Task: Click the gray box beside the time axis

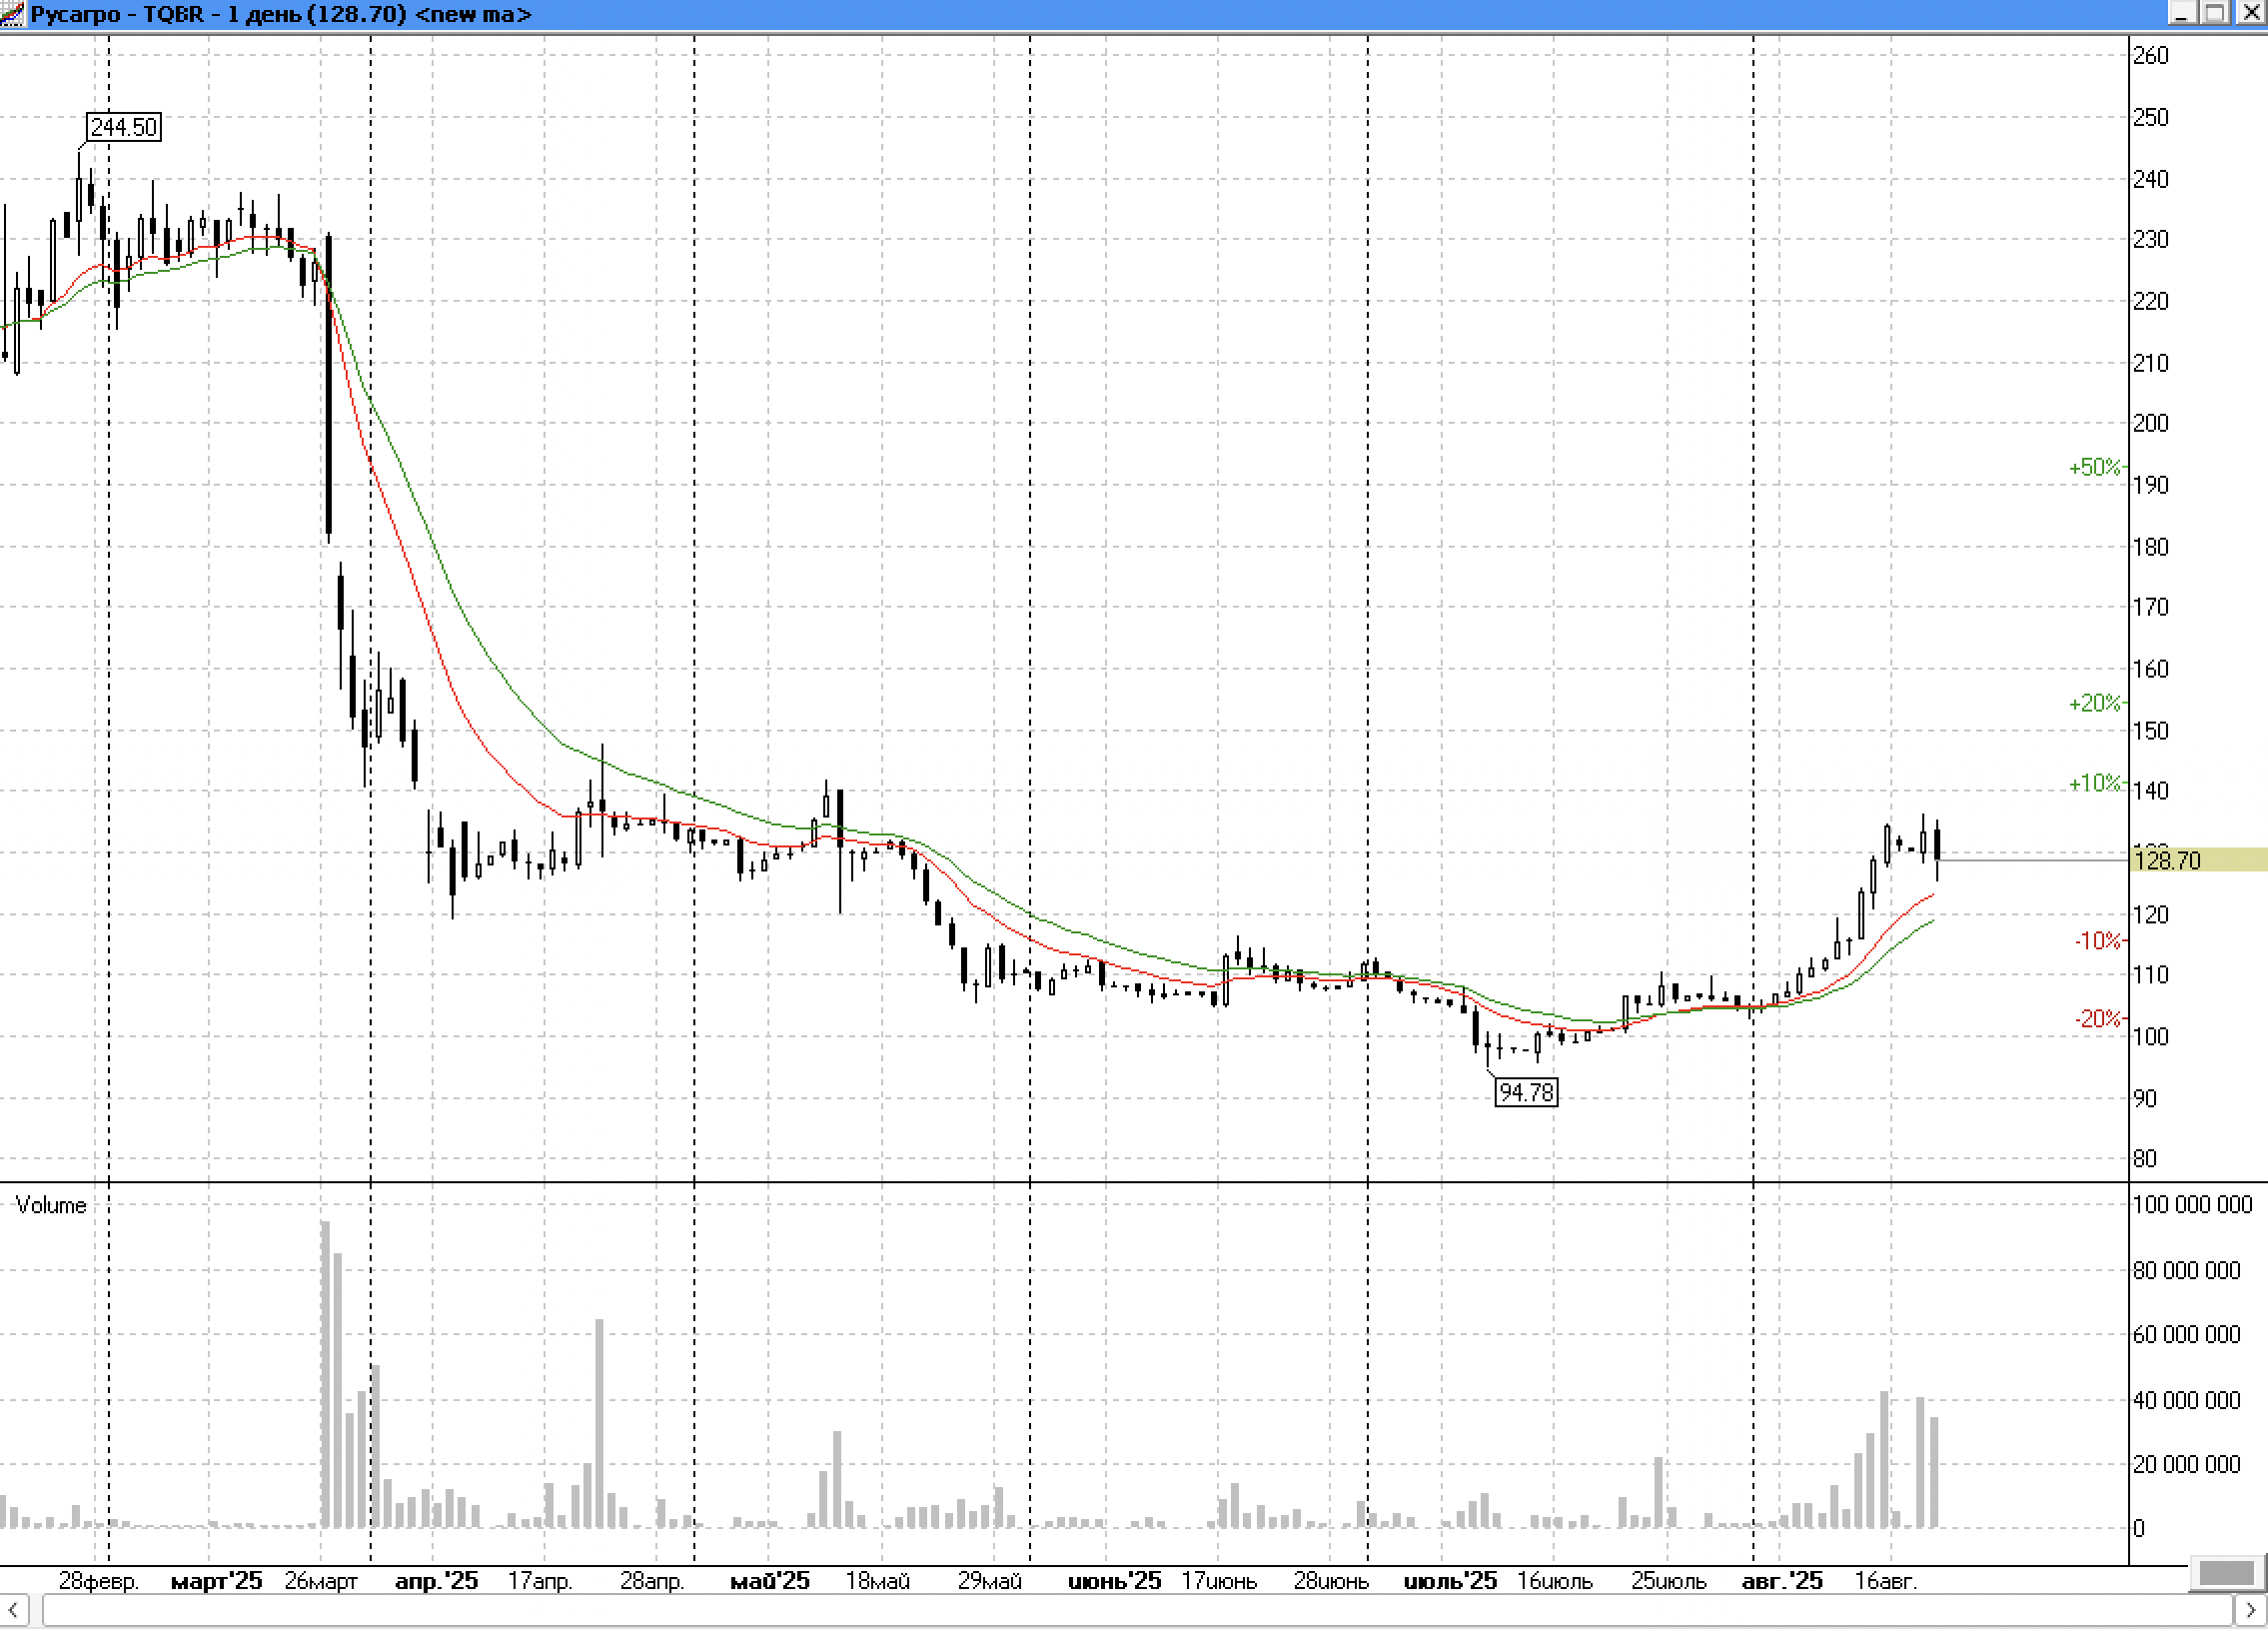Action: coord(2226,1574)
